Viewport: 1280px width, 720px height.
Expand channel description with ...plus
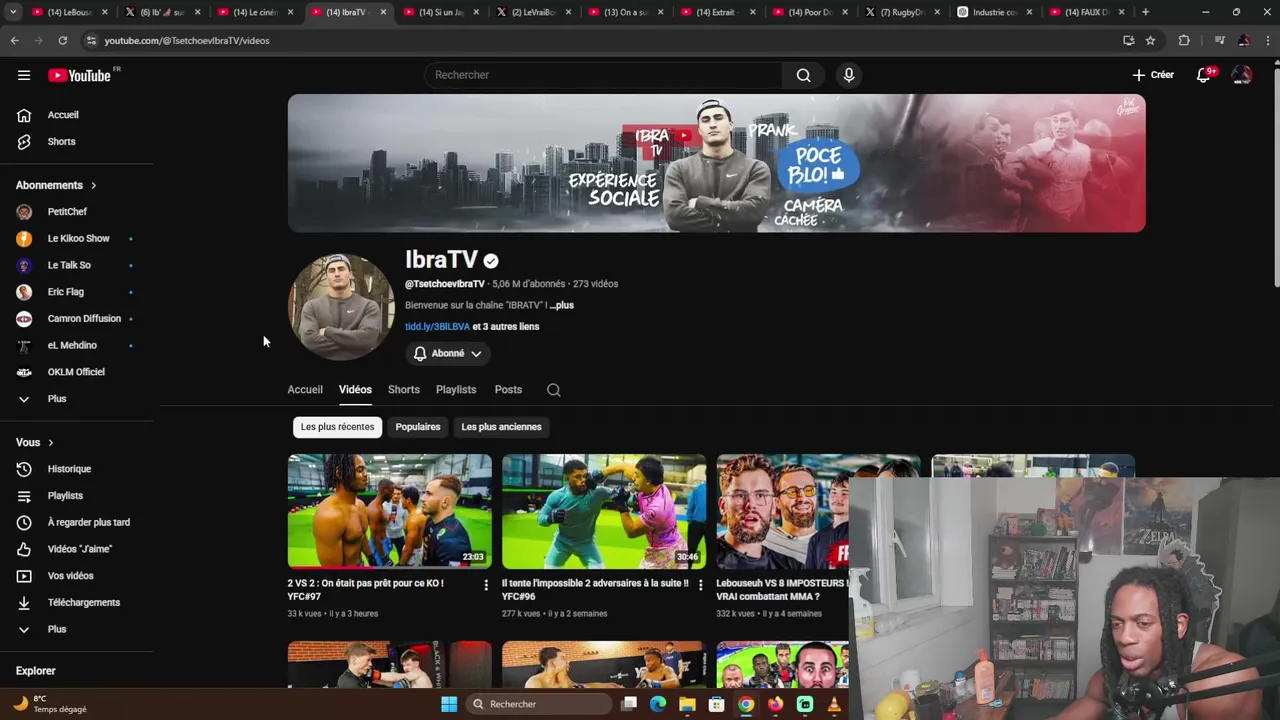[x=562, y=305]
